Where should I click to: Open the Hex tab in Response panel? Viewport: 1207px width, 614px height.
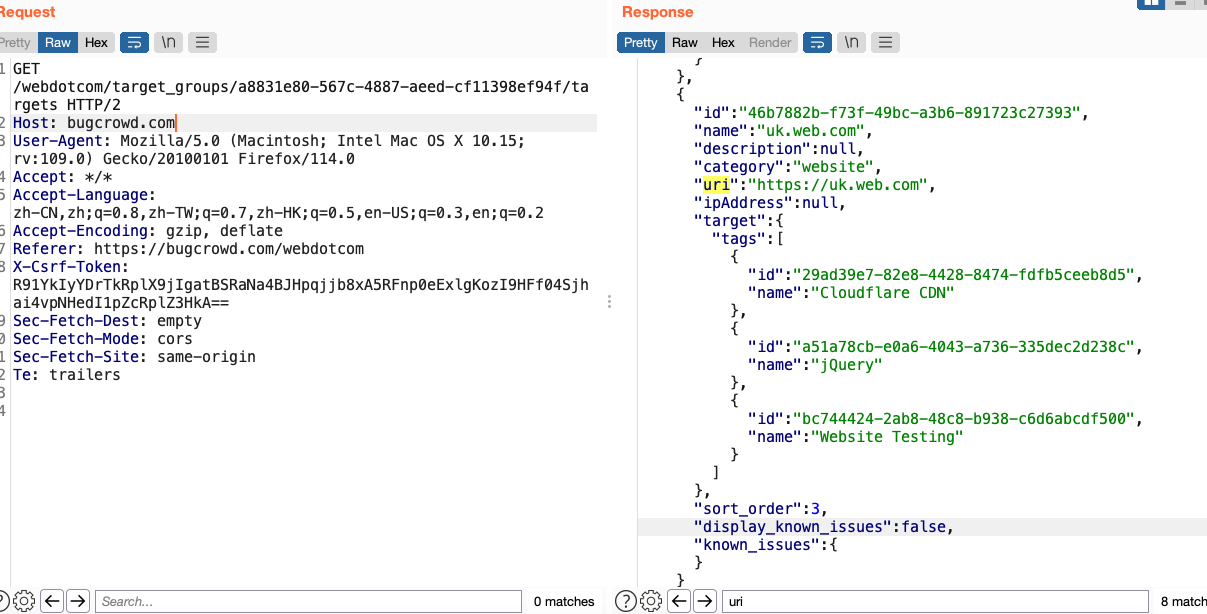723,42
